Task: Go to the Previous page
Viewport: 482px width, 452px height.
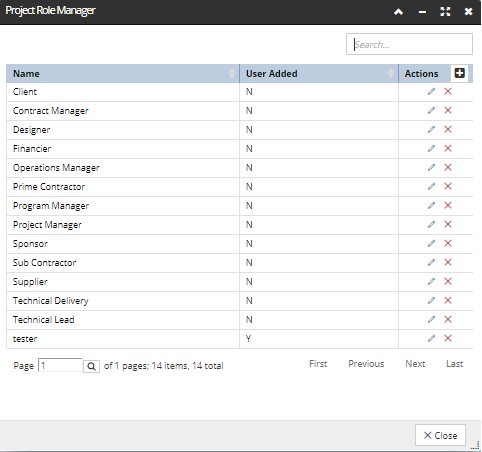Action: 366,364
